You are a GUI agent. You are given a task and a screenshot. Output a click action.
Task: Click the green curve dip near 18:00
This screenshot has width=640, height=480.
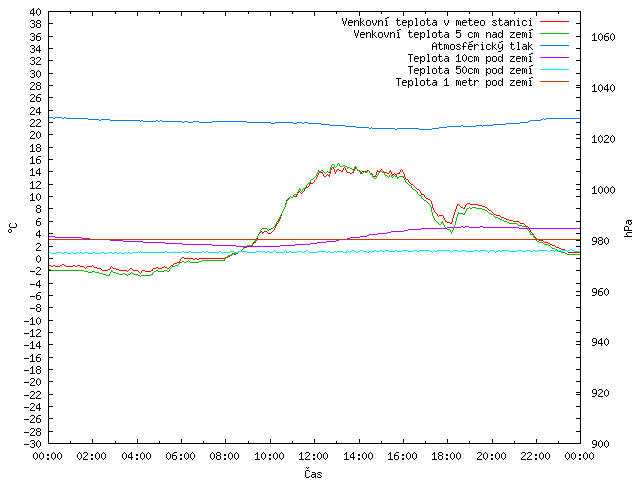point(451,232)
